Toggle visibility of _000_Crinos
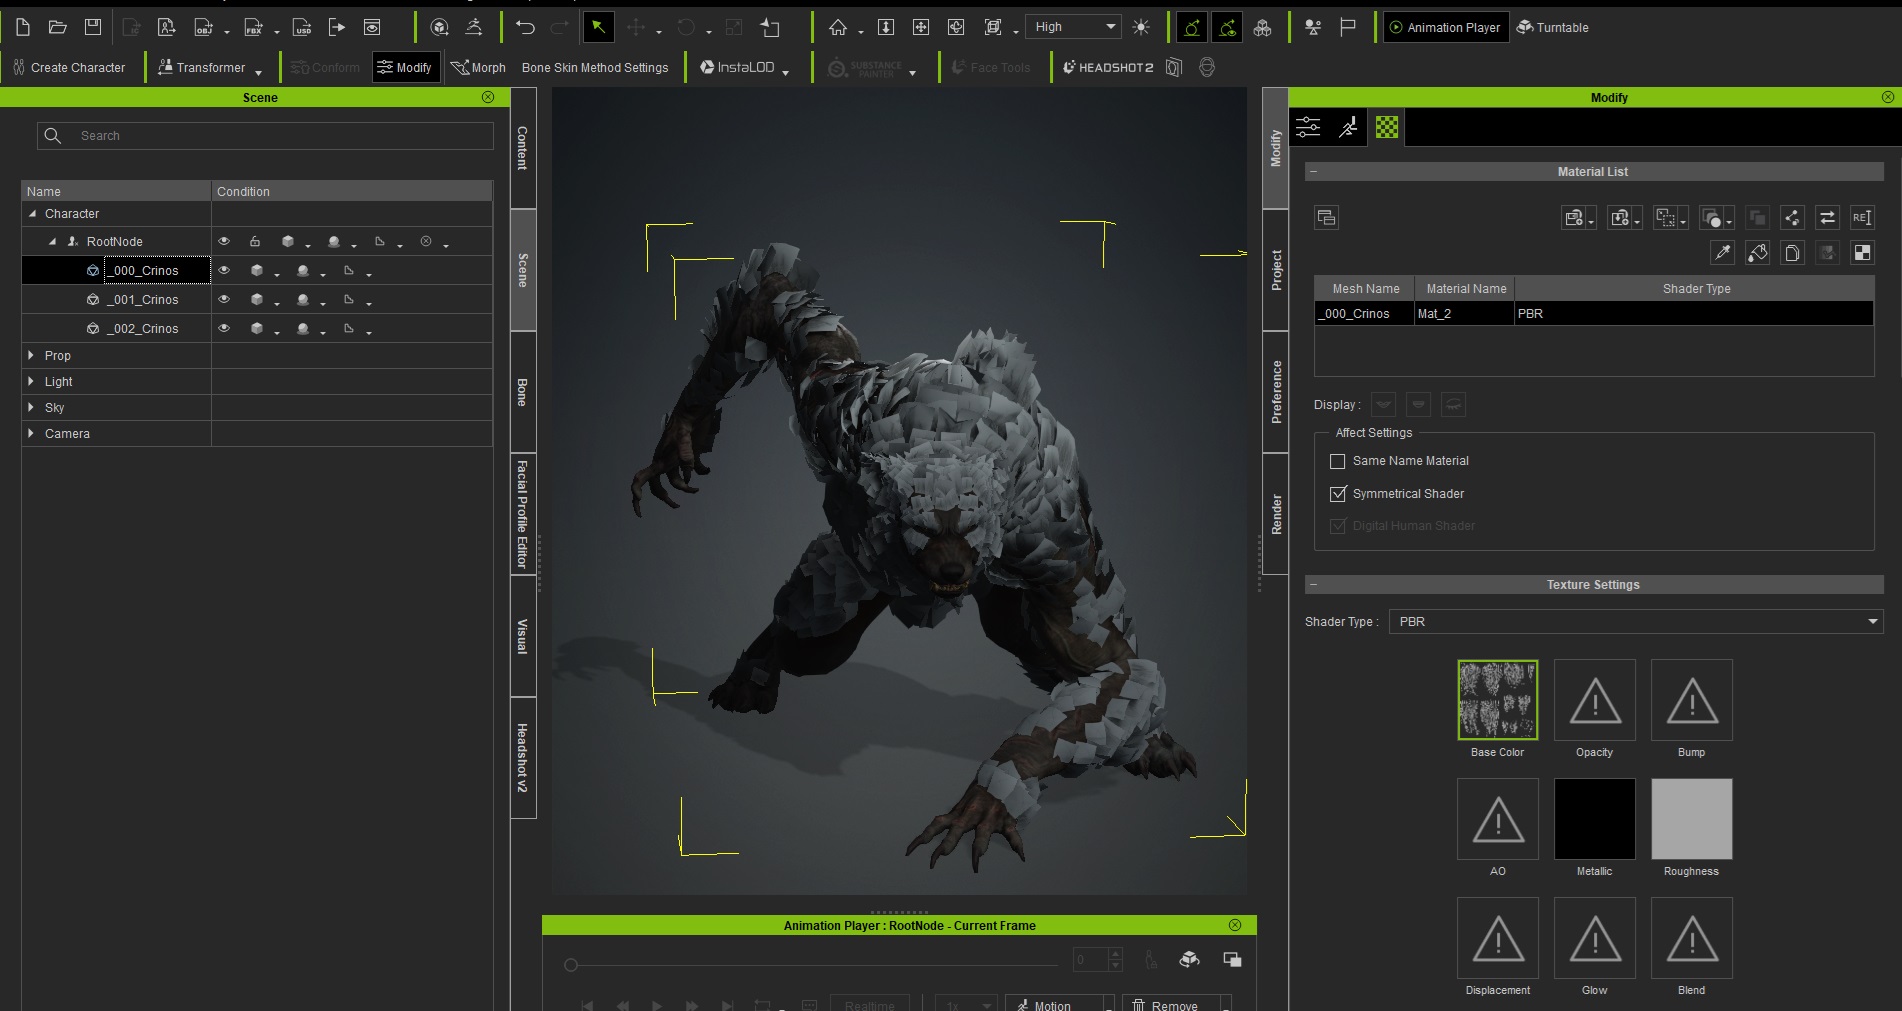Screen dimensions: 1902x1011 click(x=224, y=270)
